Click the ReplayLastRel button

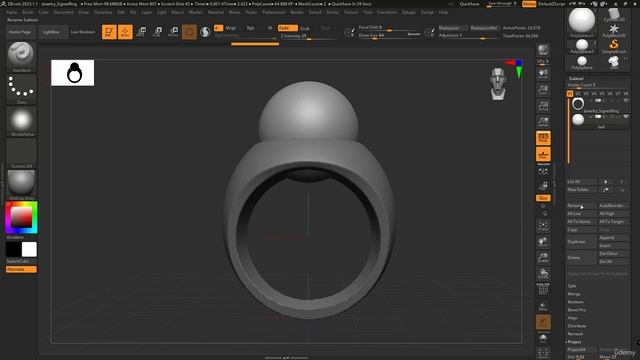pos(484,28)
